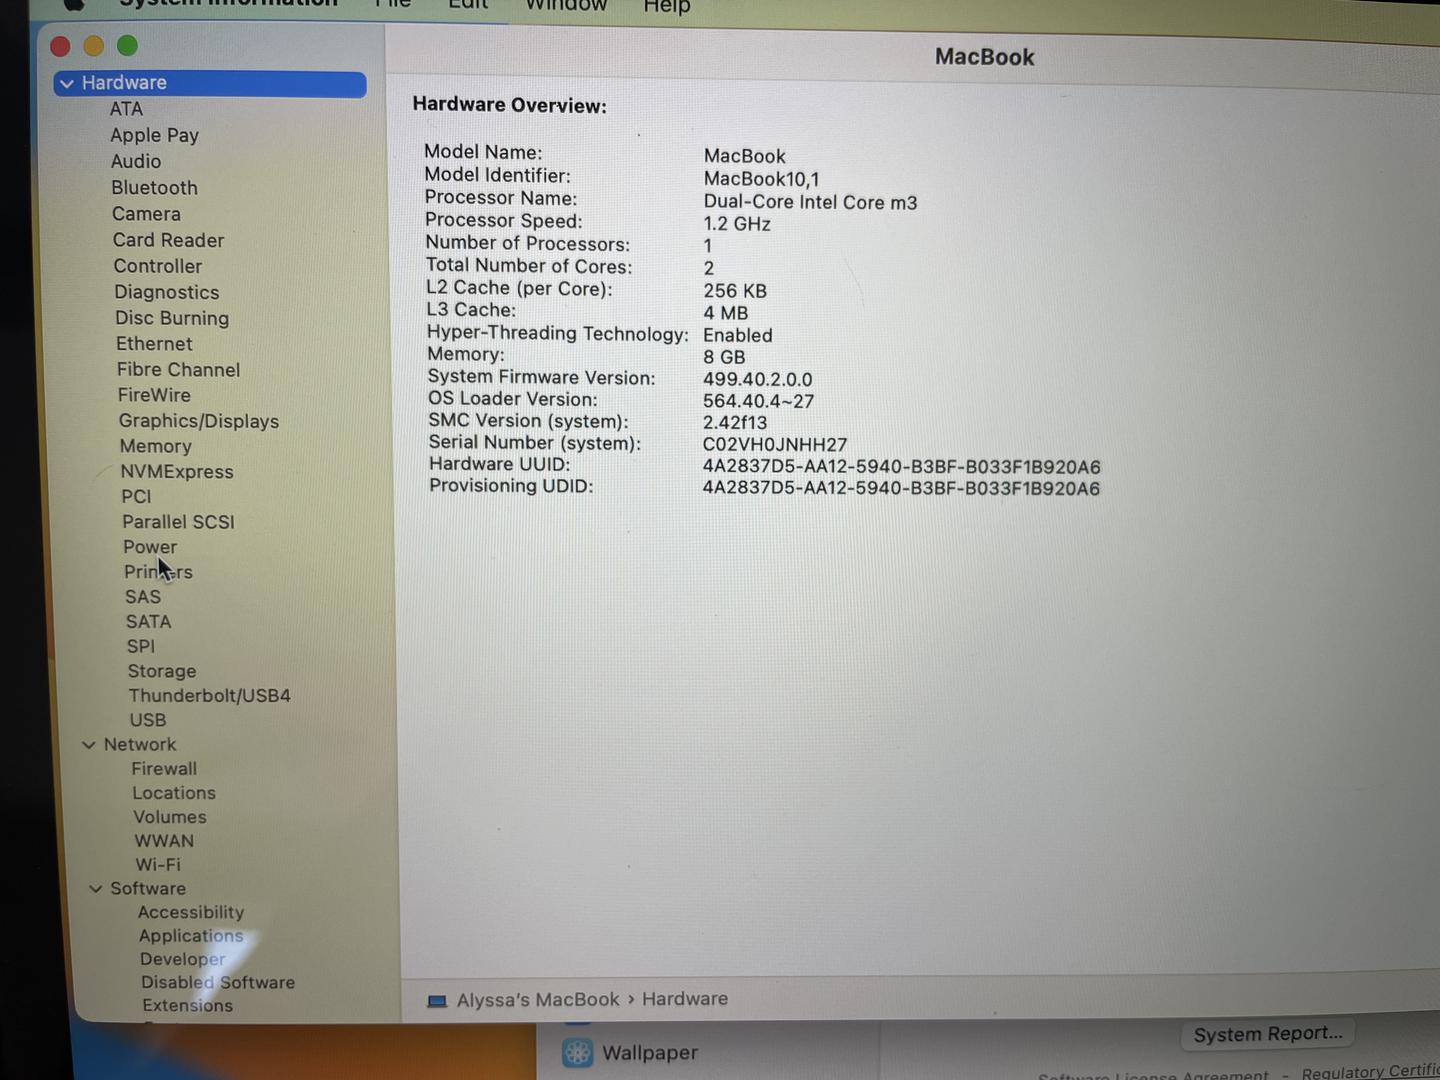Collapse the Network section chevron
The width and height of the screenshot is (1440, 1080).
[89, 745]
